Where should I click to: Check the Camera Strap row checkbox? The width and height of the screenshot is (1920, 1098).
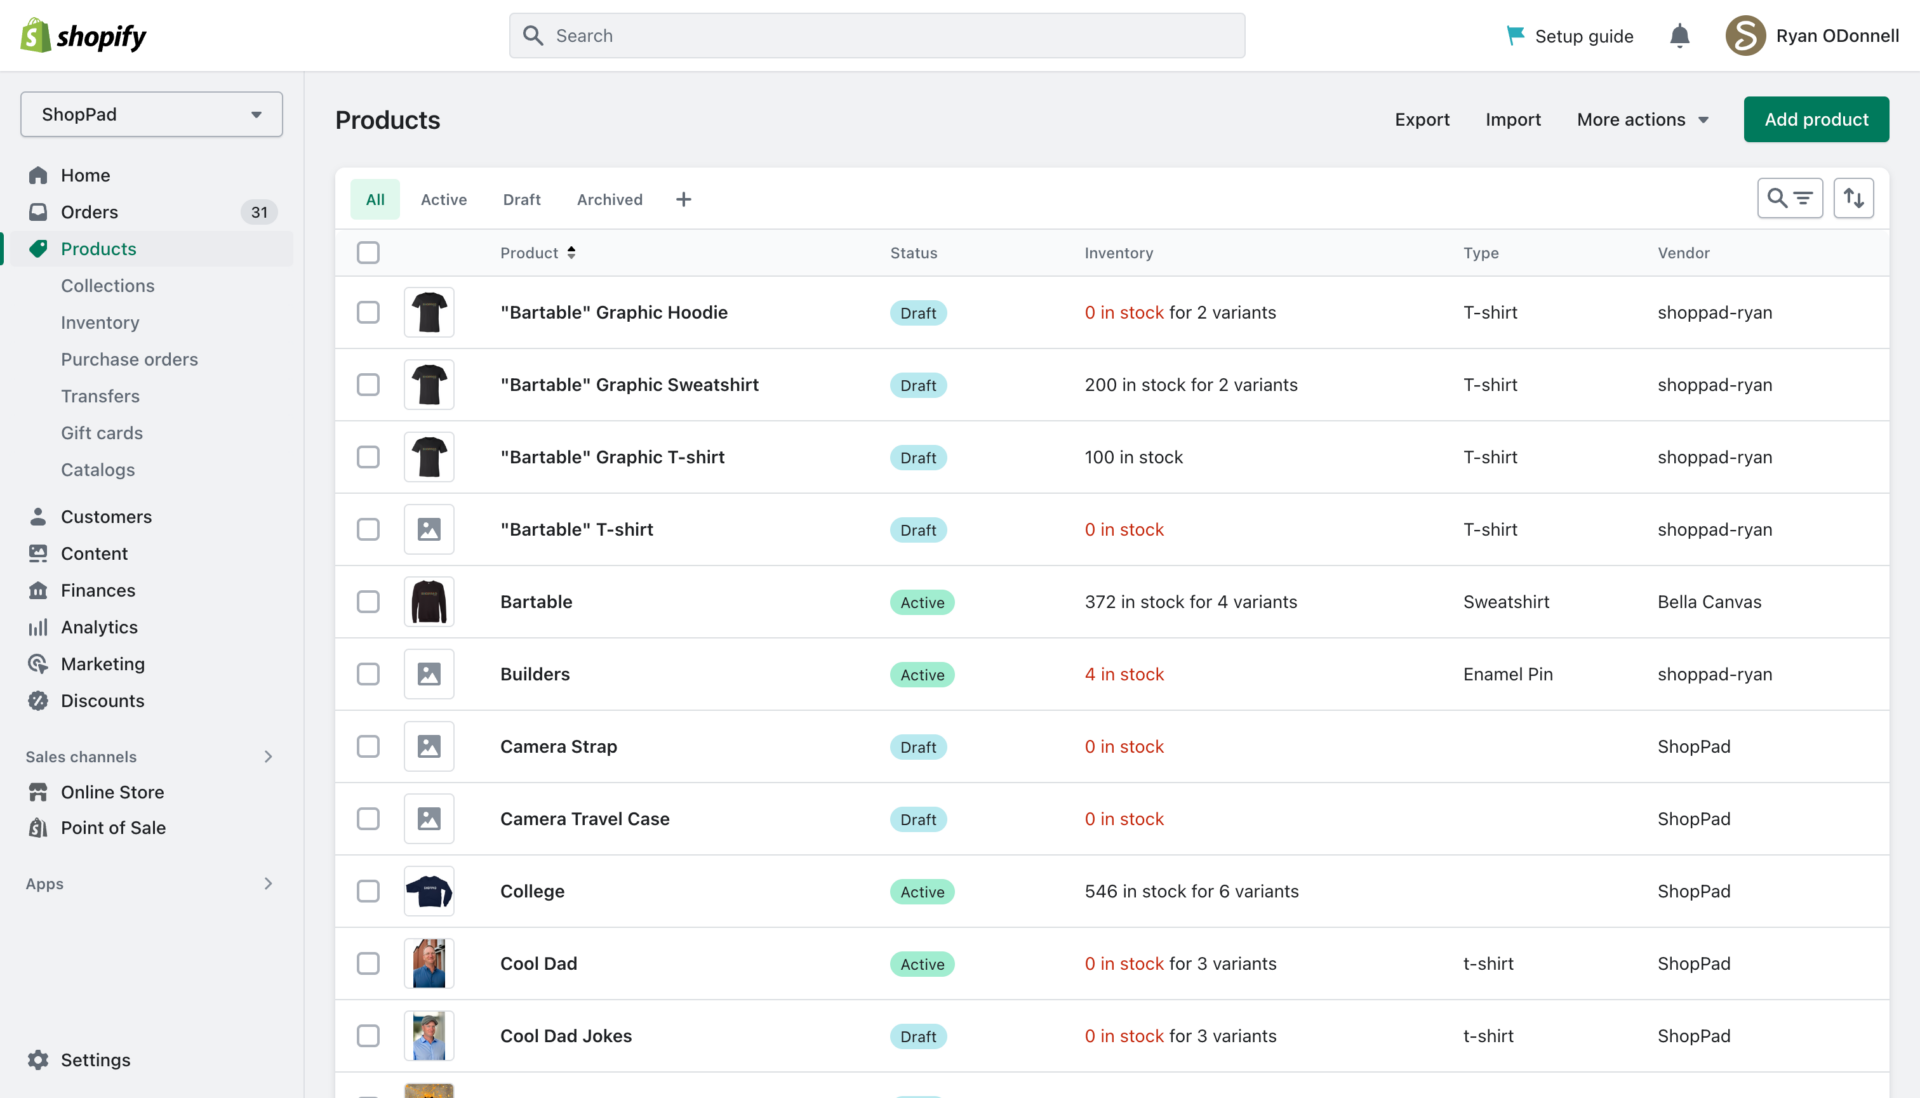[x=368, y=746]
